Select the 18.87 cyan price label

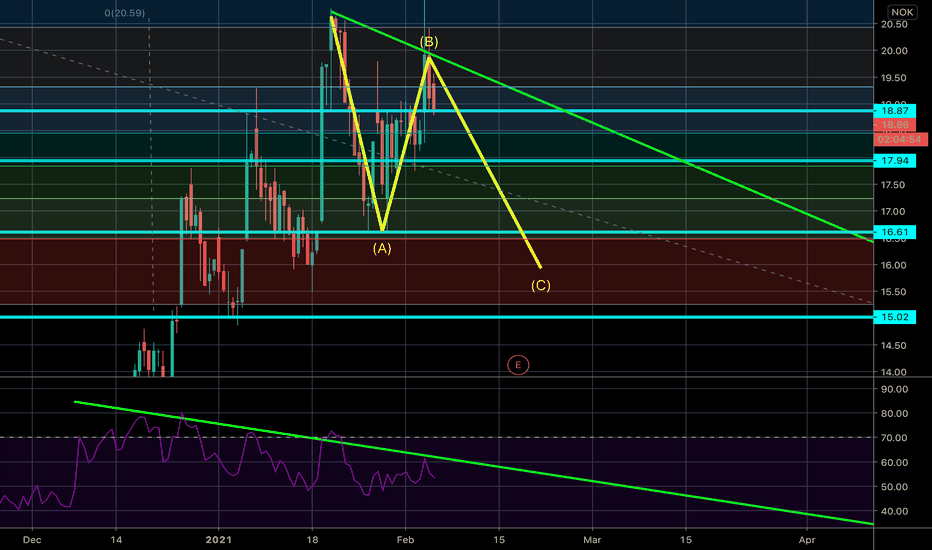click(895, 111)
